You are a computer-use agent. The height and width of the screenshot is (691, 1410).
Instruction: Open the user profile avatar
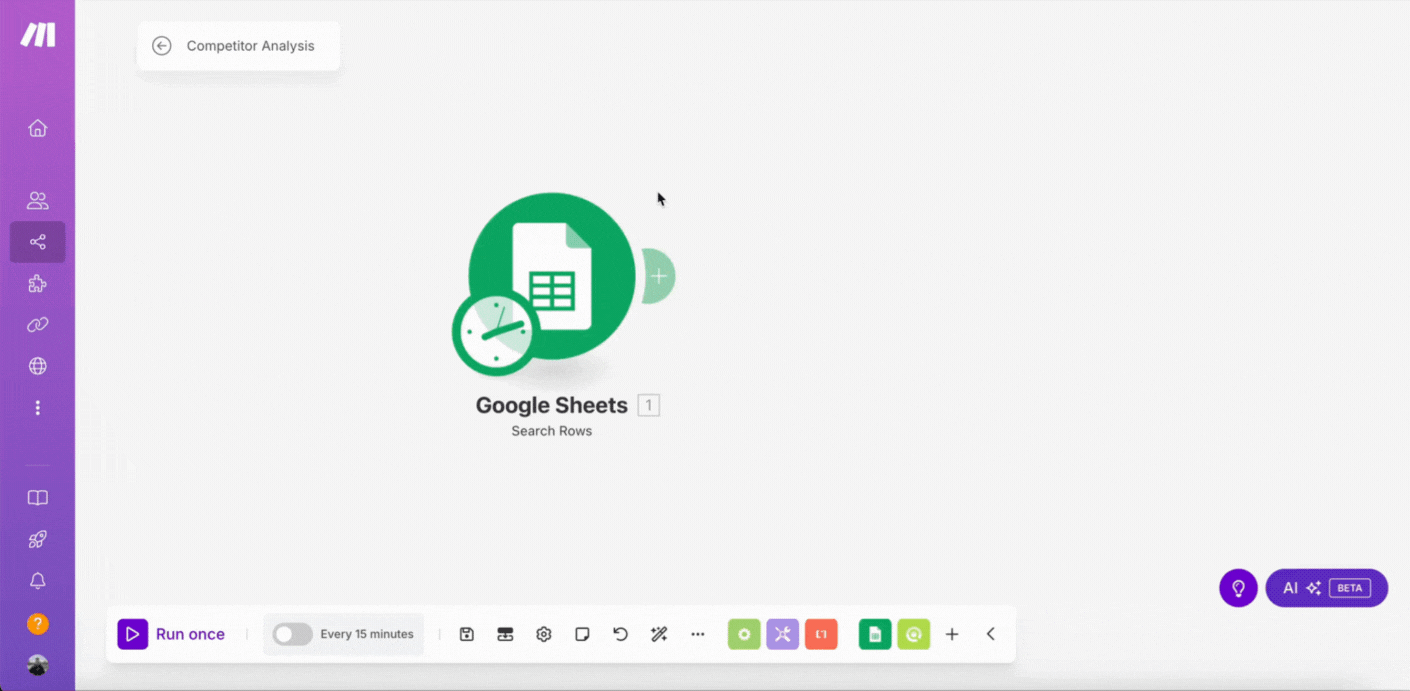[x=38, y=665]
